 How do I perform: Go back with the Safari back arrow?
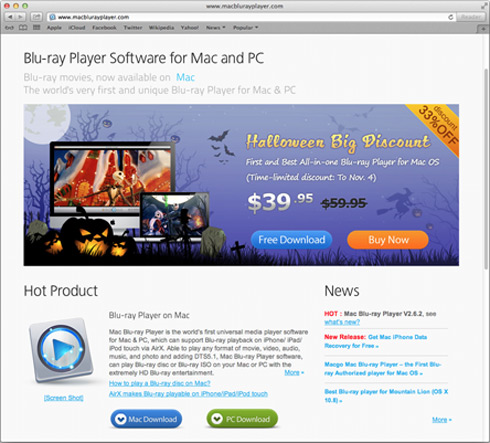10,17
